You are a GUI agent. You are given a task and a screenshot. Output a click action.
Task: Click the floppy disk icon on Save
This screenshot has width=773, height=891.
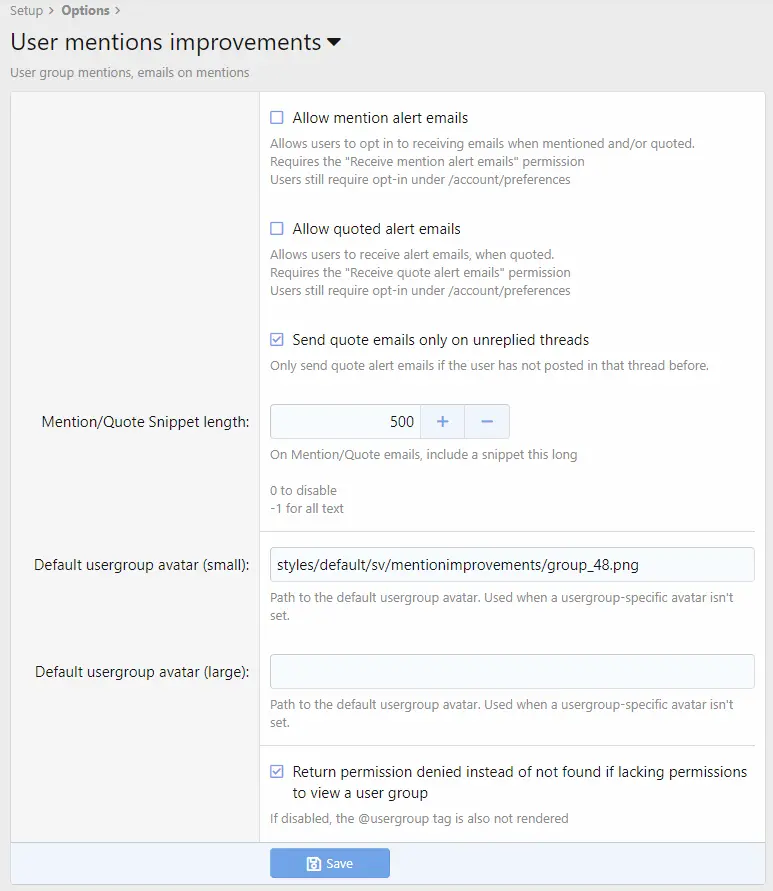(313, 864)
